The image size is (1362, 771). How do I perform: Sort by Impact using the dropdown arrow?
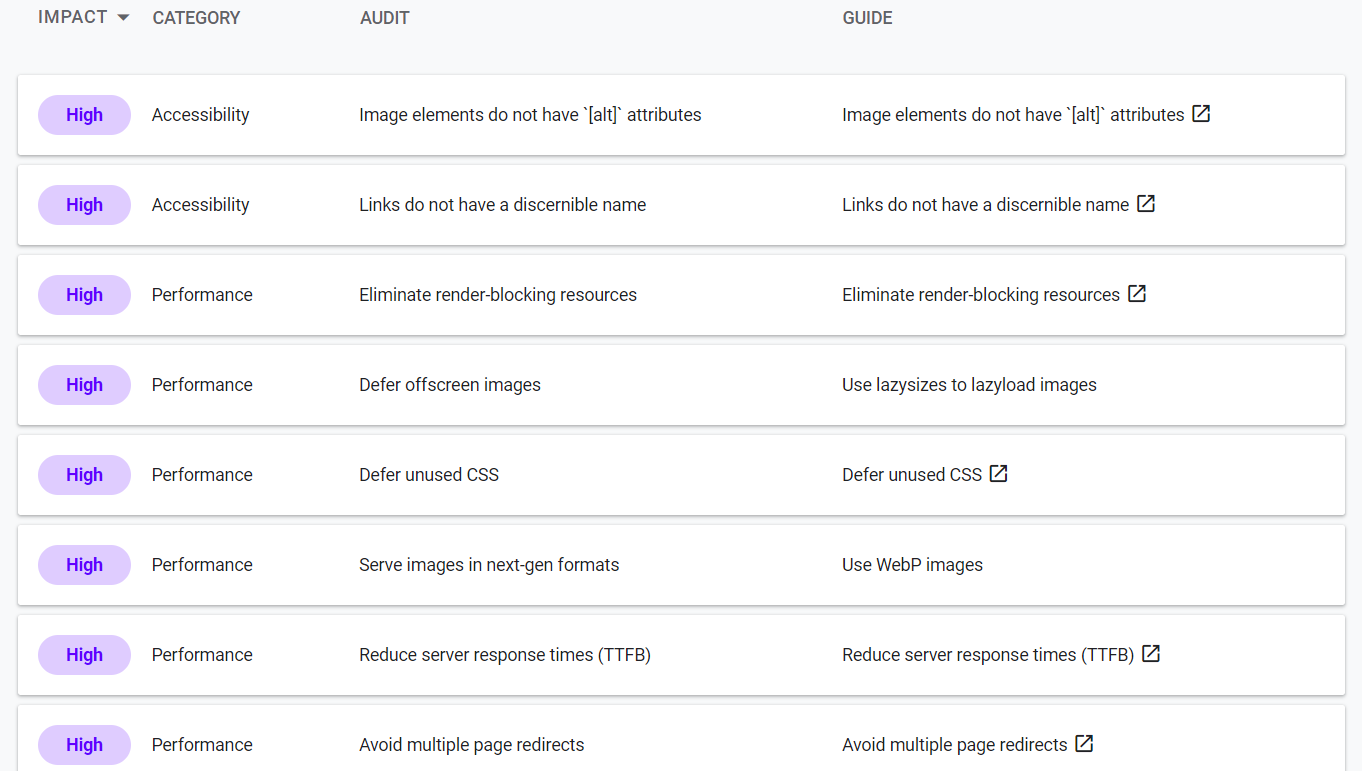coord(123,18)
